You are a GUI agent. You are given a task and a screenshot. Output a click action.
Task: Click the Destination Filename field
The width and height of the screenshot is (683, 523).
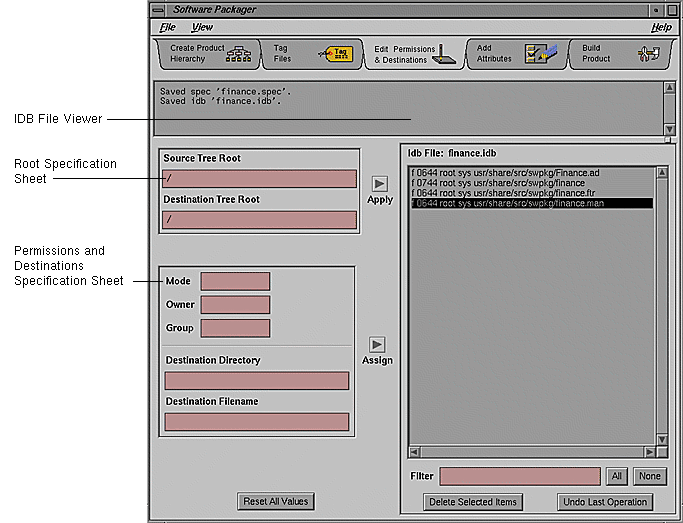tap(257, 422)
